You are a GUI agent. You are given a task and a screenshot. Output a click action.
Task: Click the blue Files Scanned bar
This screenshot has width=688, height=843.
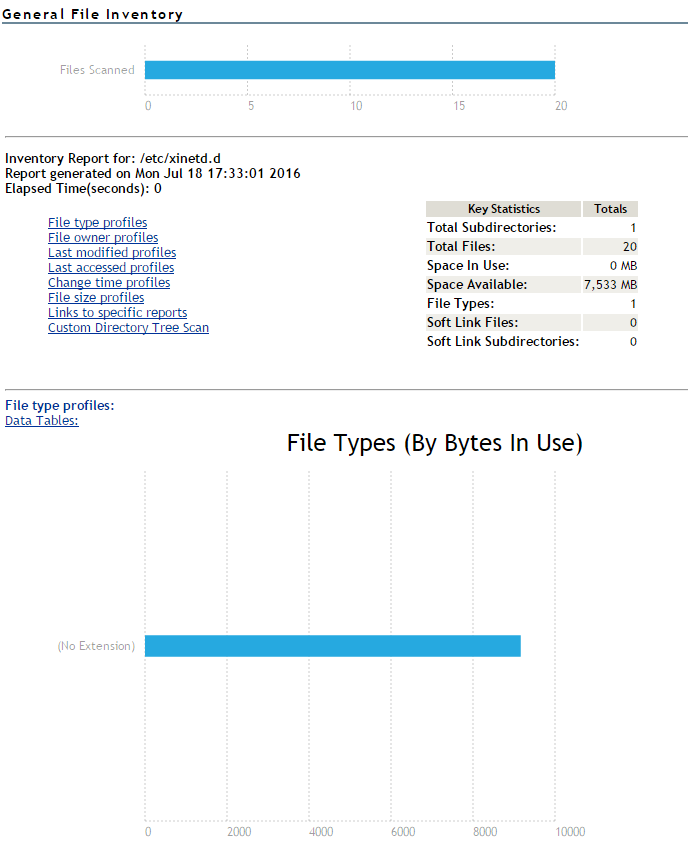(x=349, y=70)
